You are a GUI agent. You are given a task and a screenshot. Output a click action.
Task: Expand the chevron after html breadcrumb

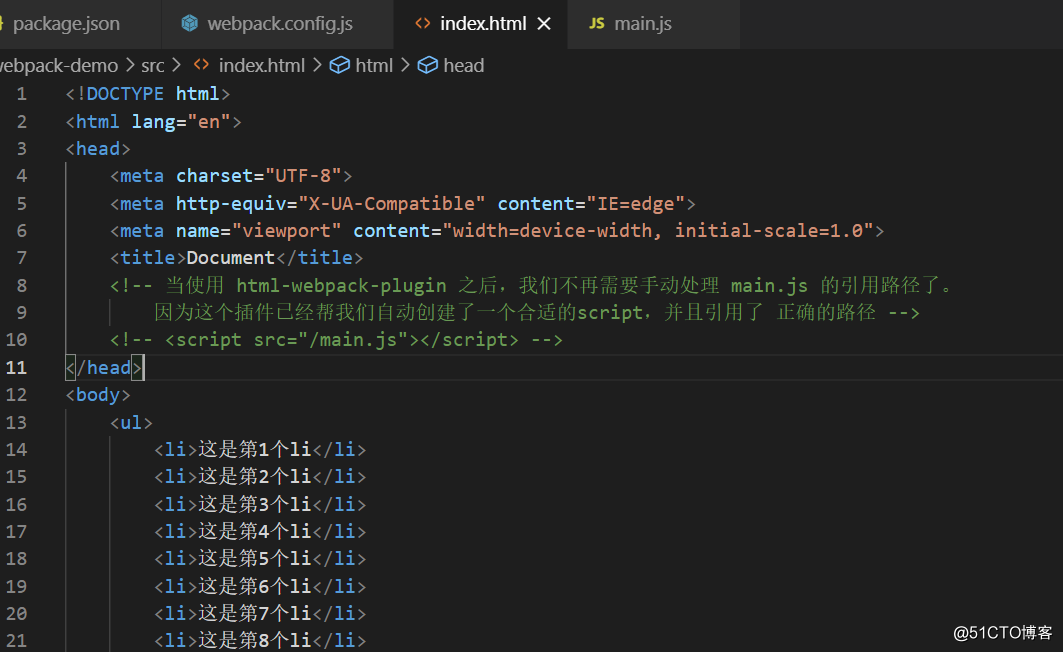click(x=405, y=65)
